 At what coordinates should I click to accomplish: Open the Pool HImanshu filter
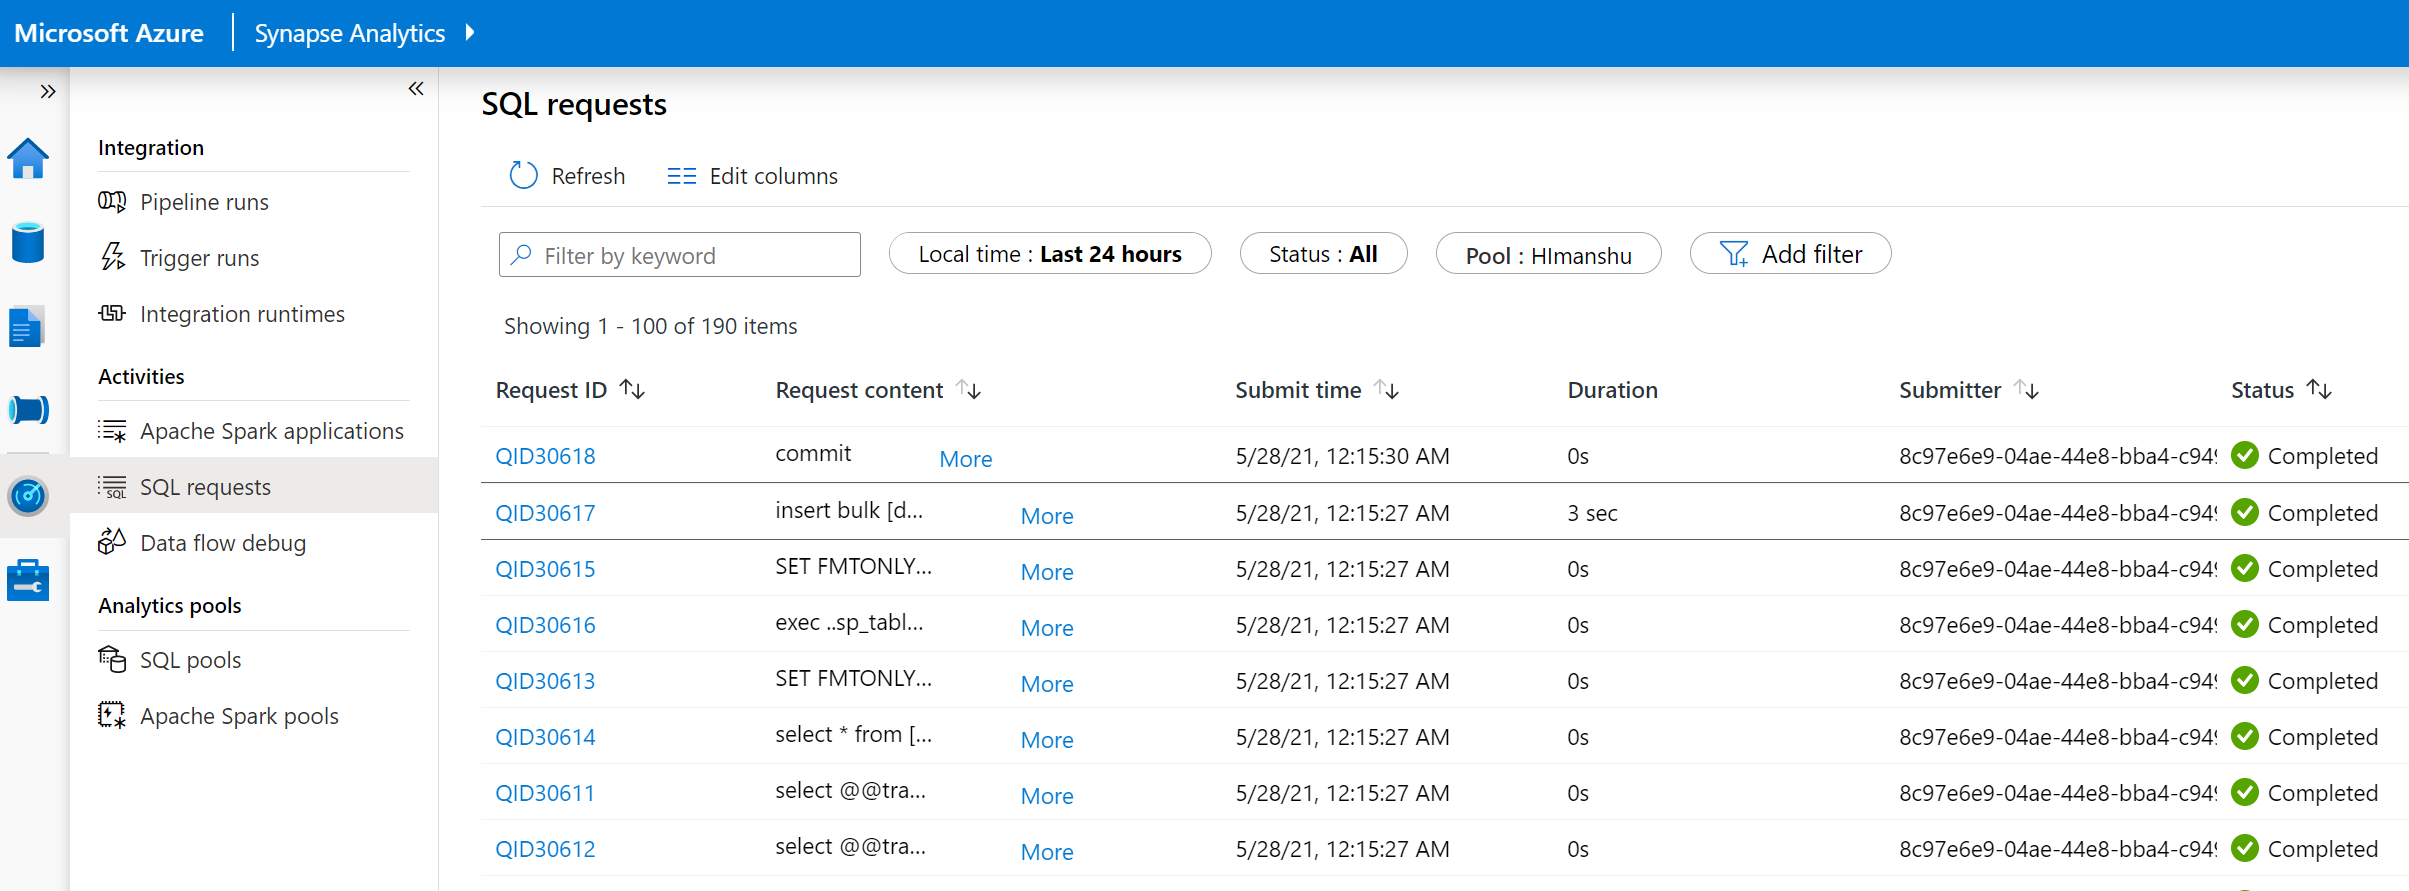click(1548, 254)
